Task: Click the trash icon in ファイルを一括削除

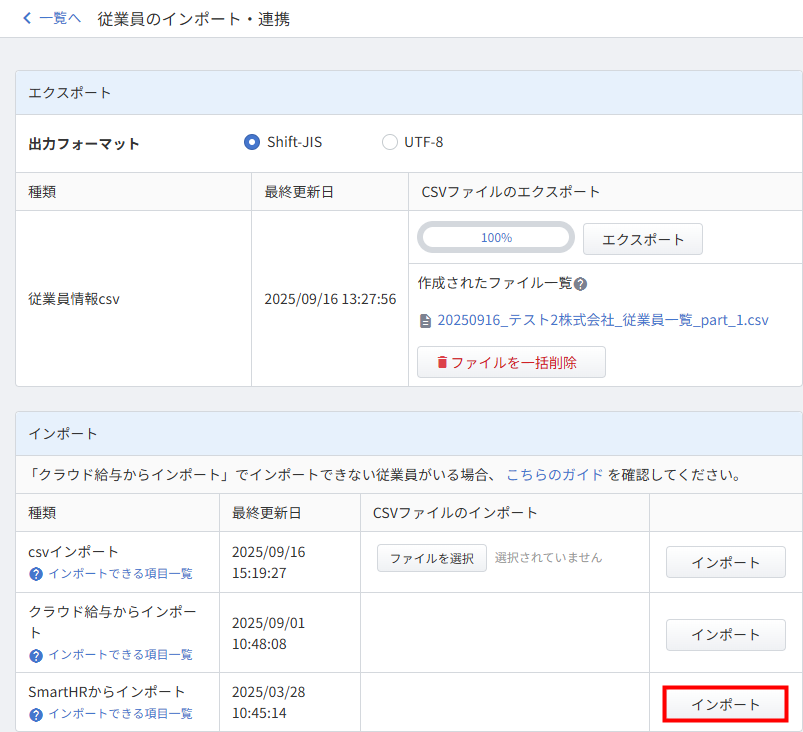Action: [441, 363]
